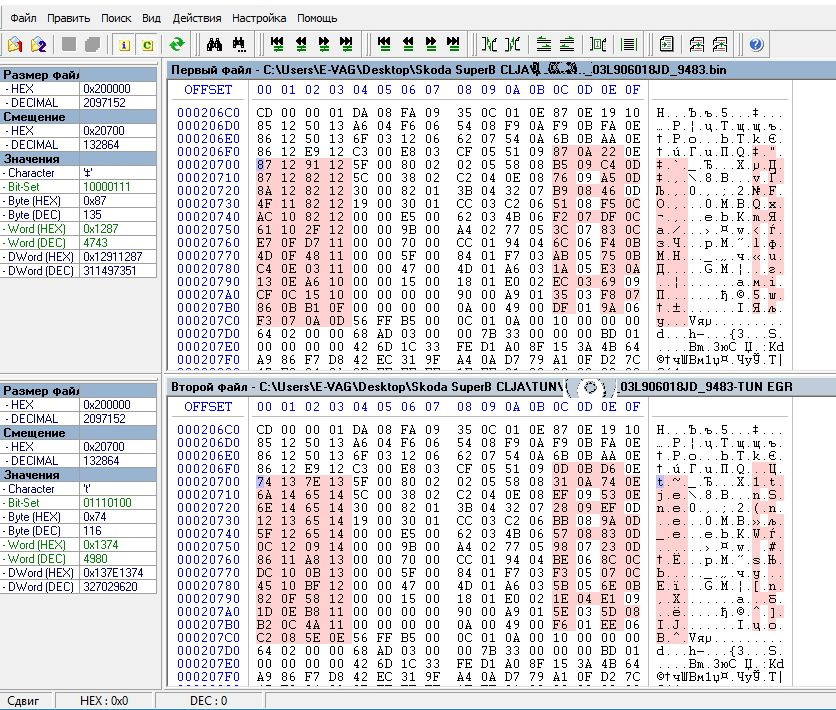Click Первый файл title bar path
The image size is (836, 710).
tap(449, 70)
